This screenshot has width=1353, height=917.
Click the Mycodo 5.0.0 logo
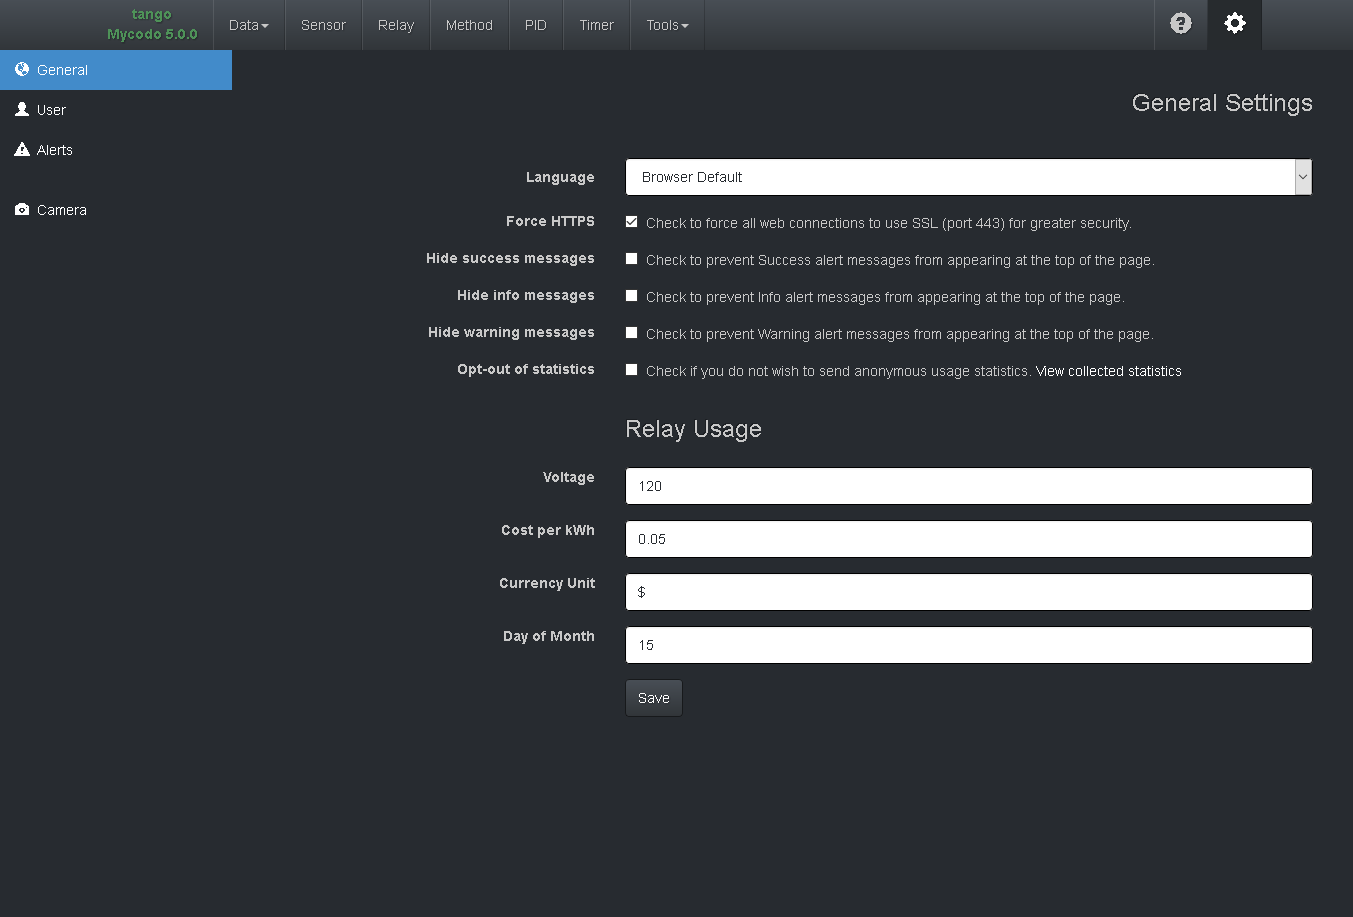click(151, 24)
